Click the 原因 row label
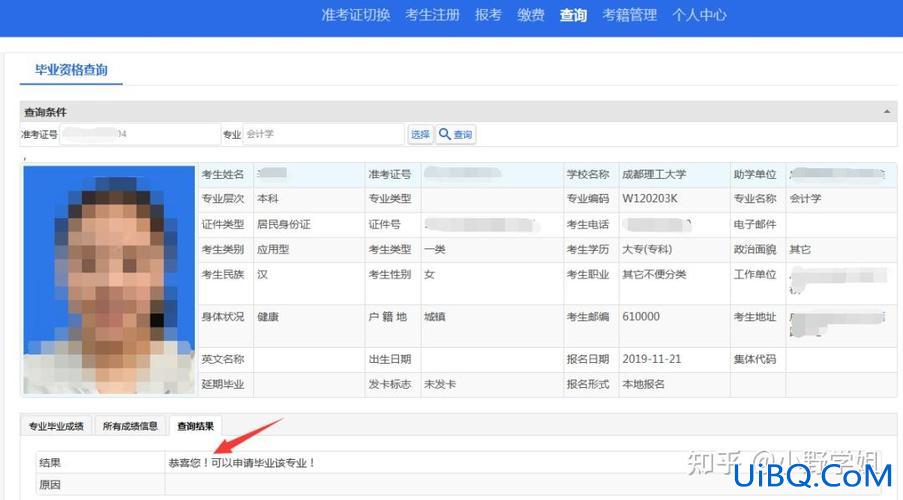The height and width of the screenshot is (500, 903). pyautogui.click(x=50, y=485)
